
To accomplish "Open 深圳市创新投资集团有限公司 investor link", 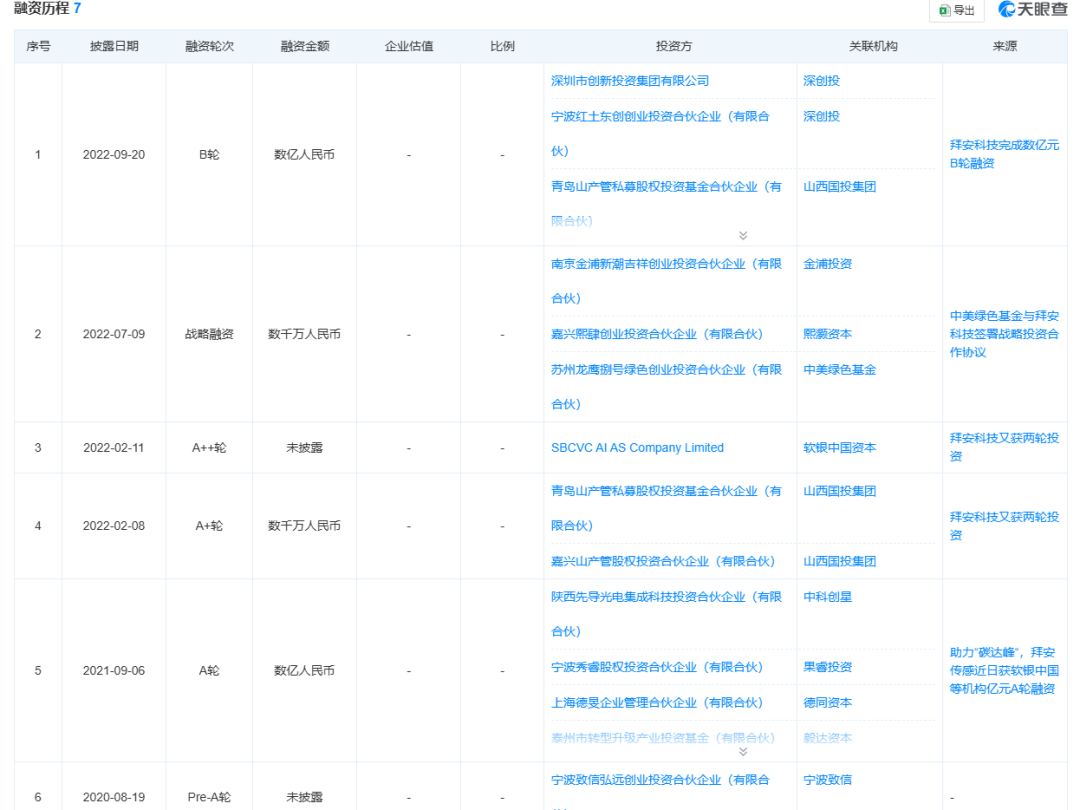I will pos(630,81).
